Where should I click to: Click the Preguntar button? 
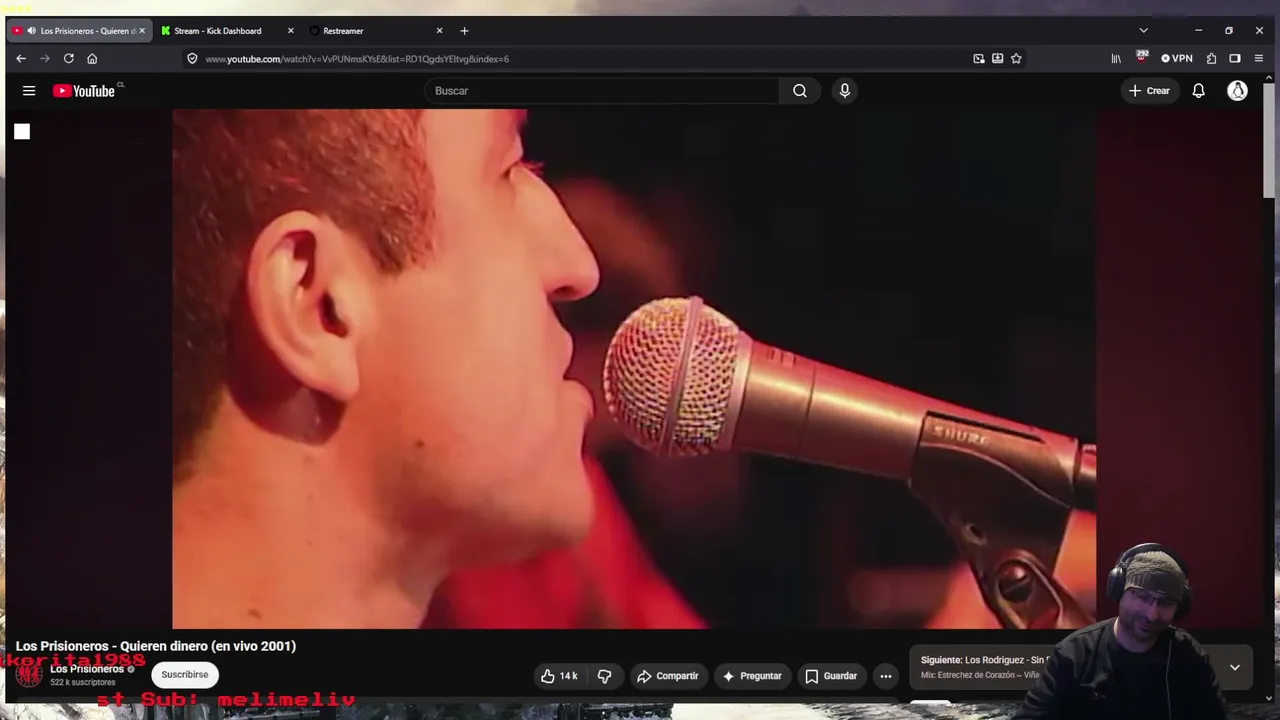pyautogui.click(x=752, y=676)
